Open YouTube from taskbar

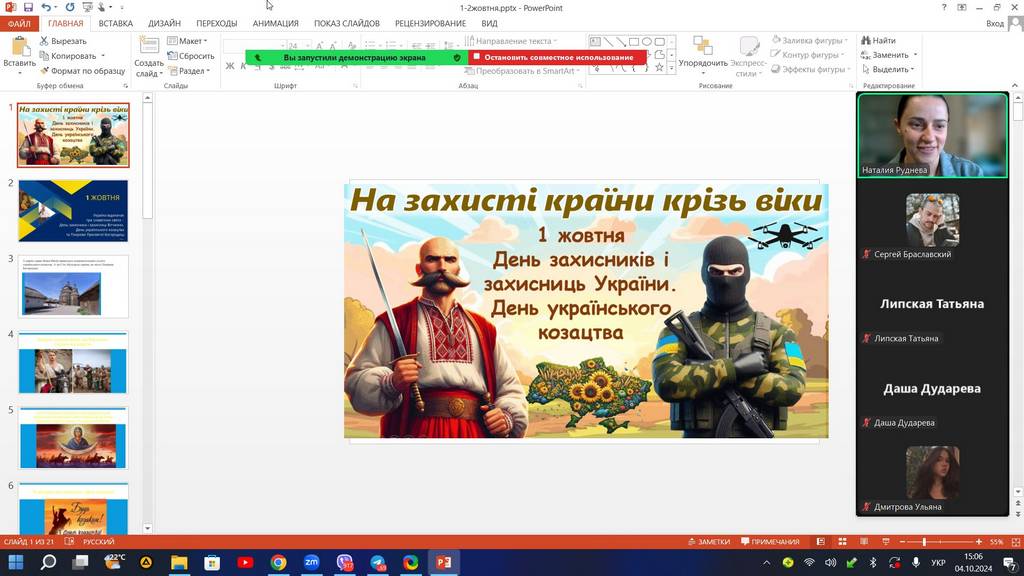[246, 562]
